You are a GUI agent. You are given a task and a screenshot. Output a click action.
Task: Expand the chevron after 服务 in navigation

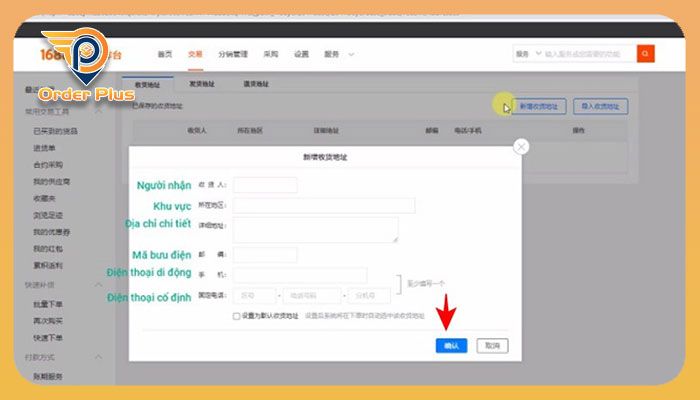(x=351, y=54)
